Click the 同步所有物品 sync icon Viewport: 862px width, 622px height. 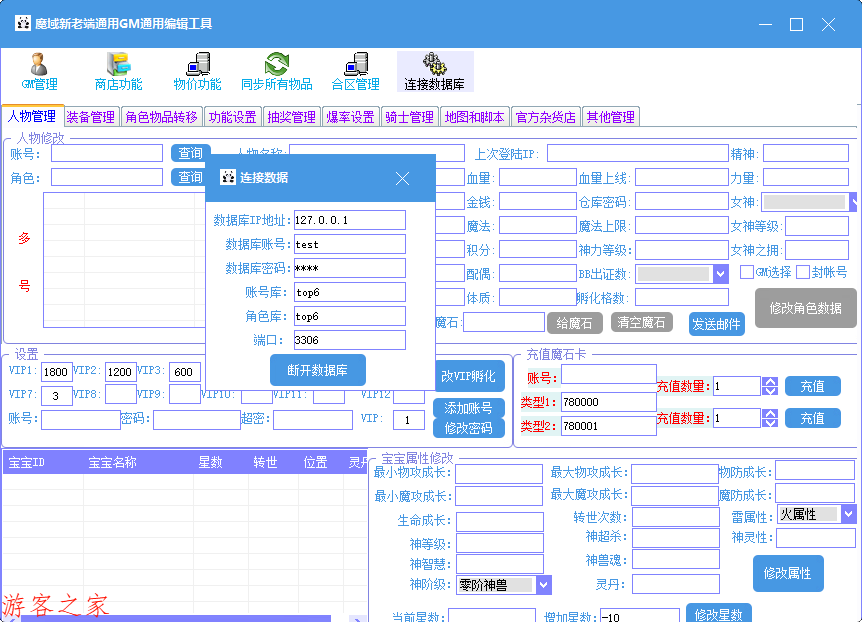point(276,71)
